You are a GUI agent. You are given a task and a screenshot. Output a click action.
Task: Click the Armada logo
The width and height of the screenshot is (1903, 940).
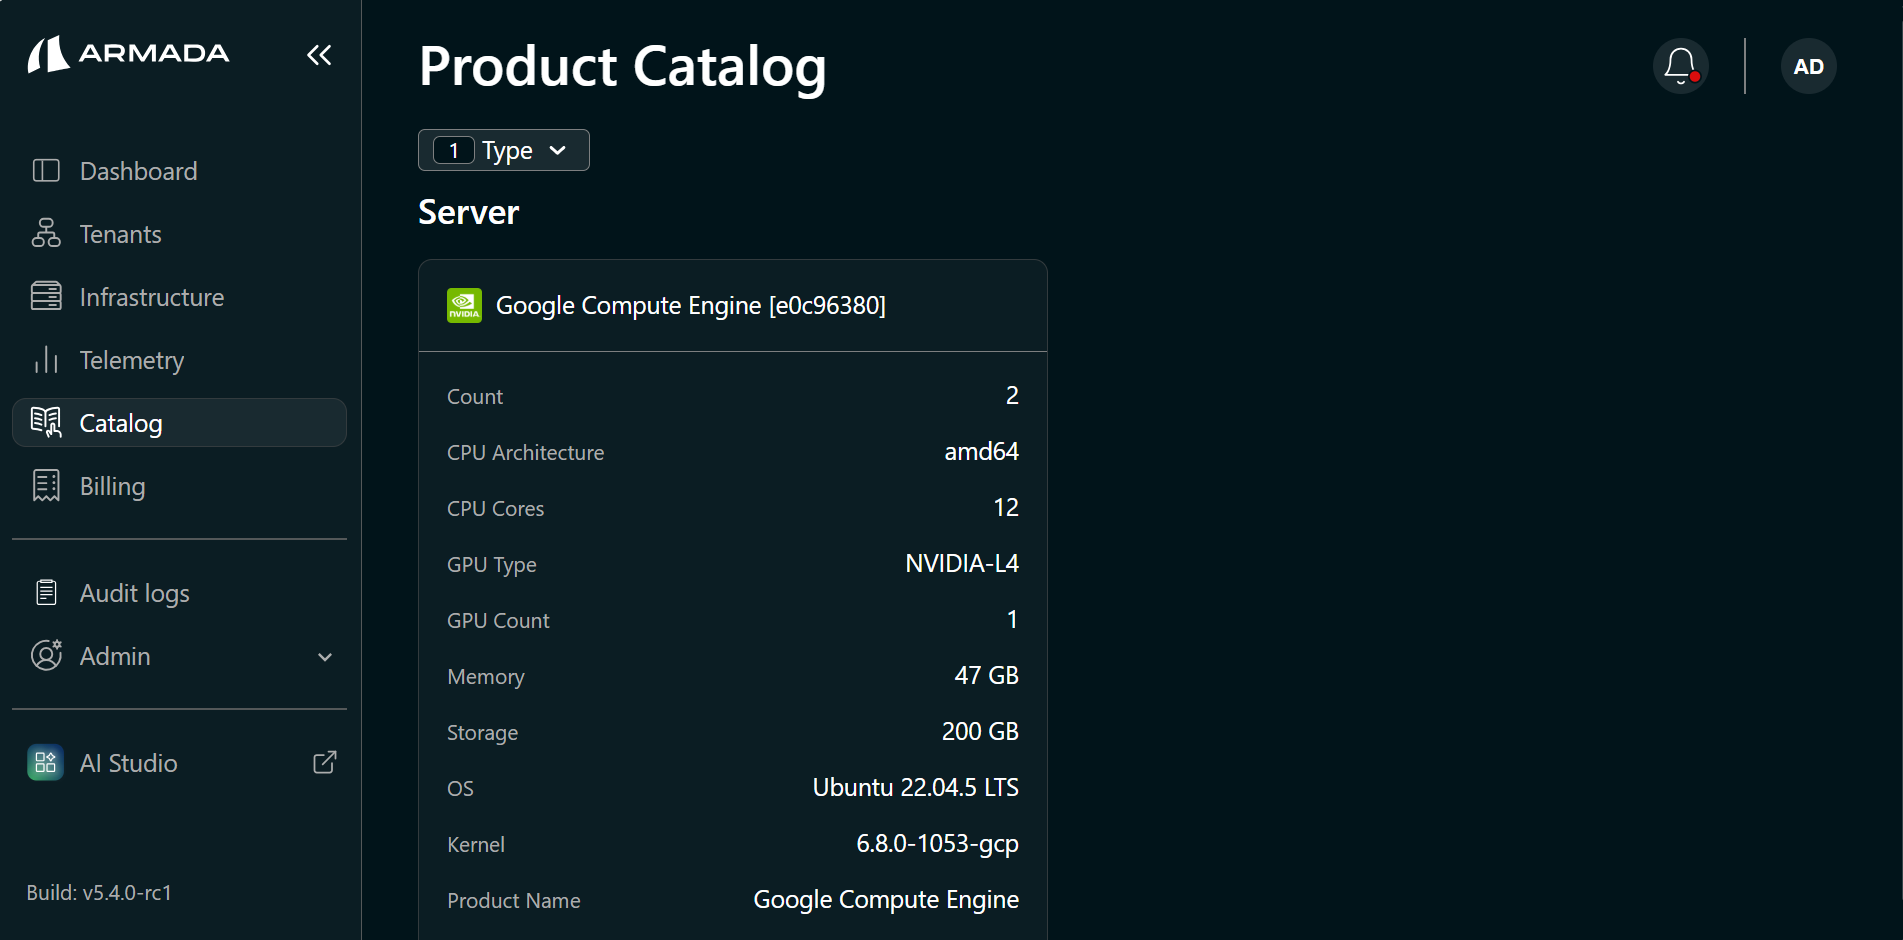tap(128, 54)
